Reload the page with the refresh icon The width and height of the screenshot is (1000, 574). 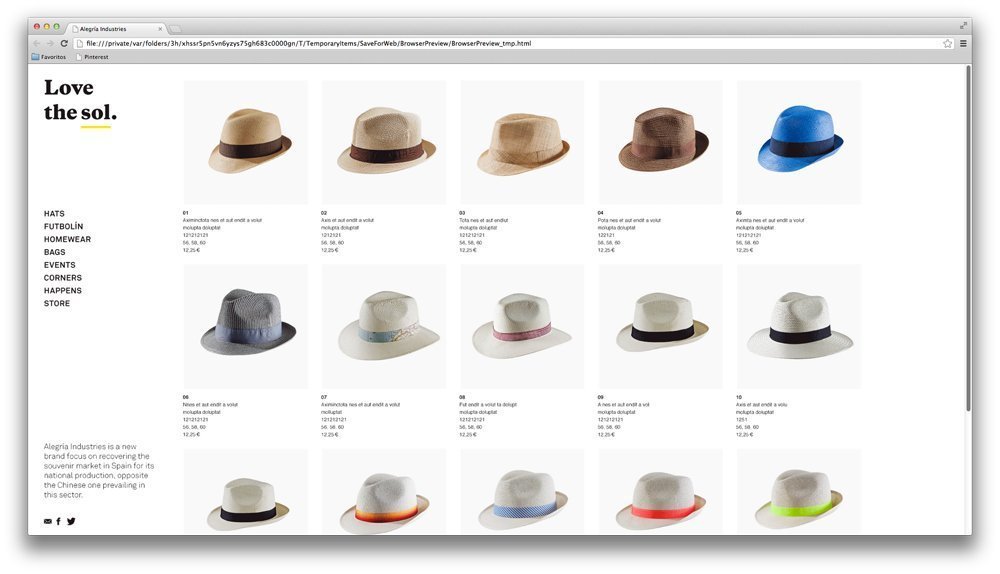[x=64, y=44]
